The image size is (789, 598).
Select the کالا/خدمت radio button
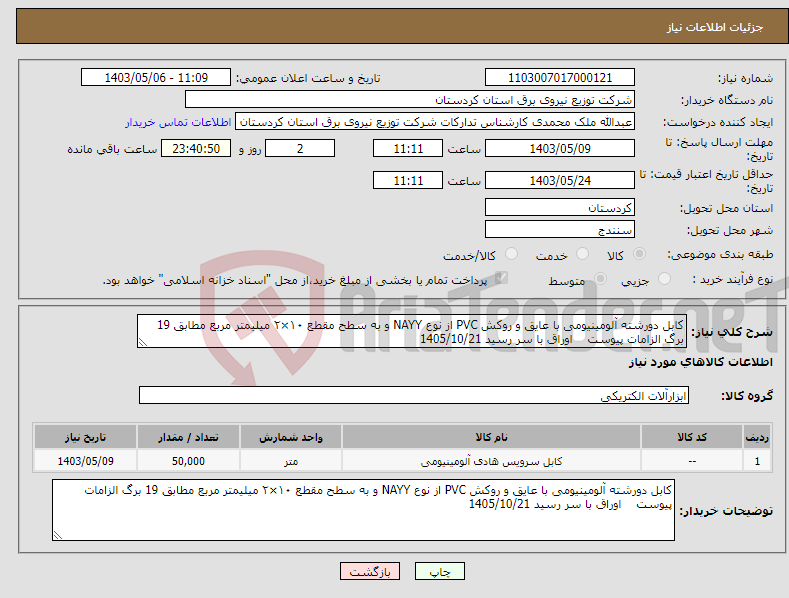[x=511, y=254]
